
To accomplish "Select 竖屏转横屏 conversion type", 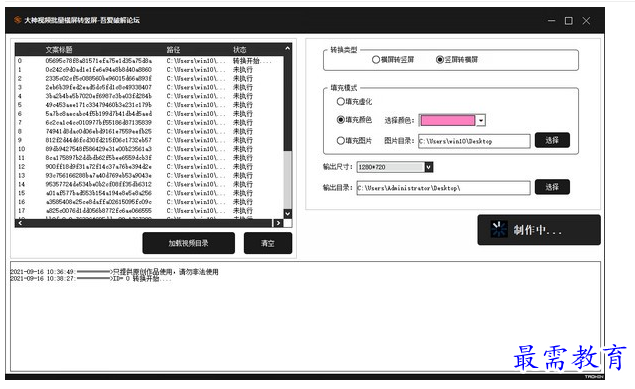I will (x=457, y=60).
